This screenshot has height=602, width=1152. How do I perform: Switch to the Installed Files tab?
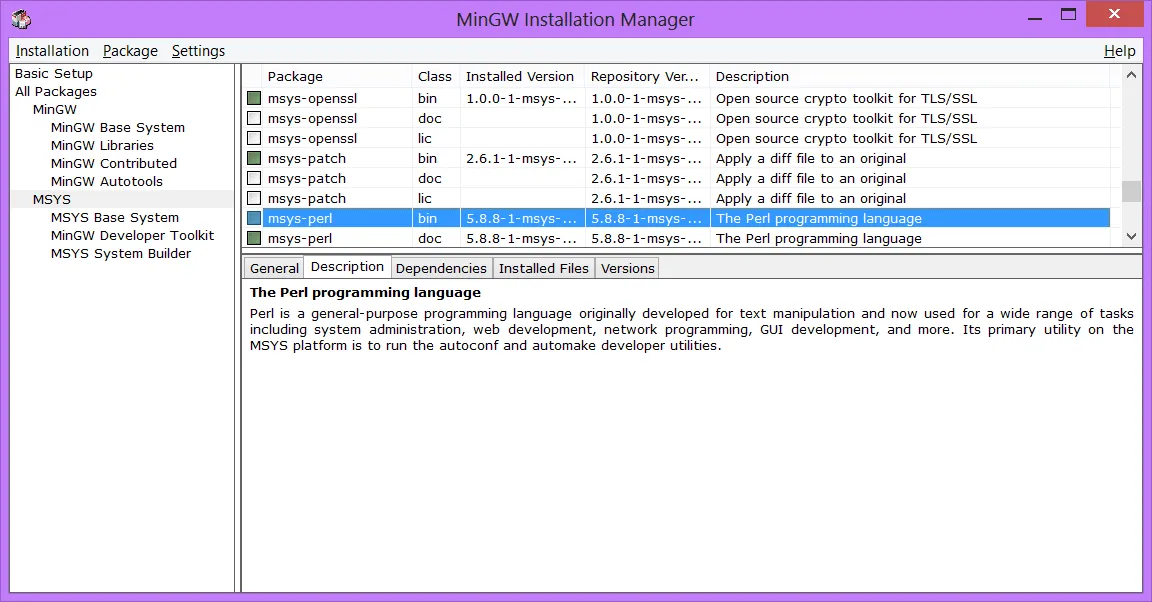[x=544, y=268]
